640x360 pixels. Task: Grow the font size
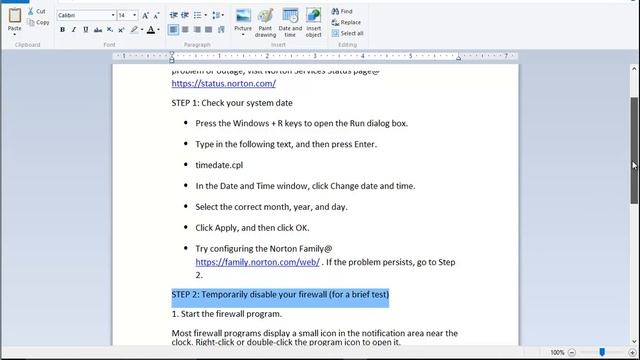[x=145, y=16]
